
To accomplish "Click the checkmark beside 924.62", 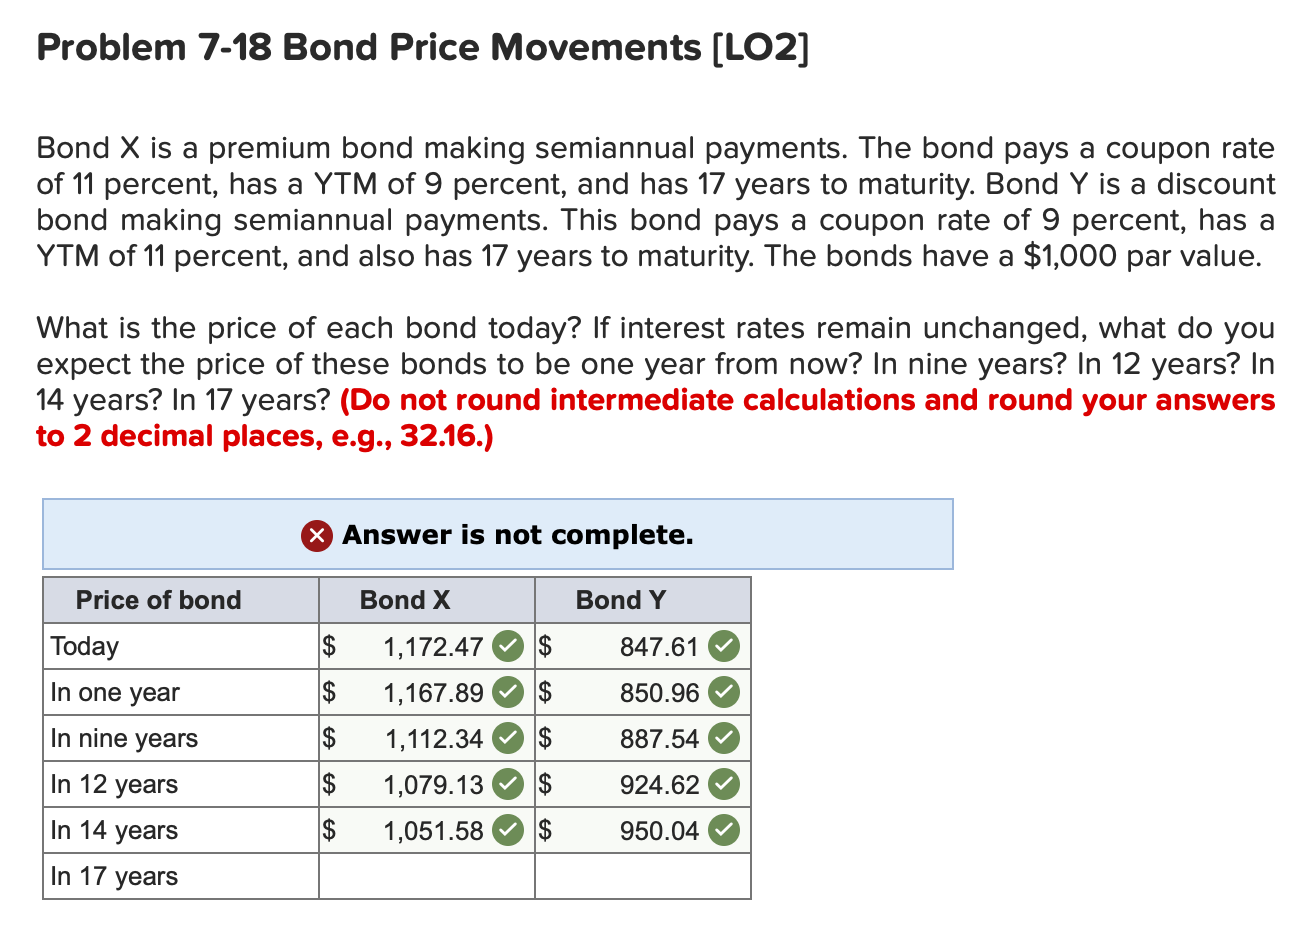I will point(725,784).
